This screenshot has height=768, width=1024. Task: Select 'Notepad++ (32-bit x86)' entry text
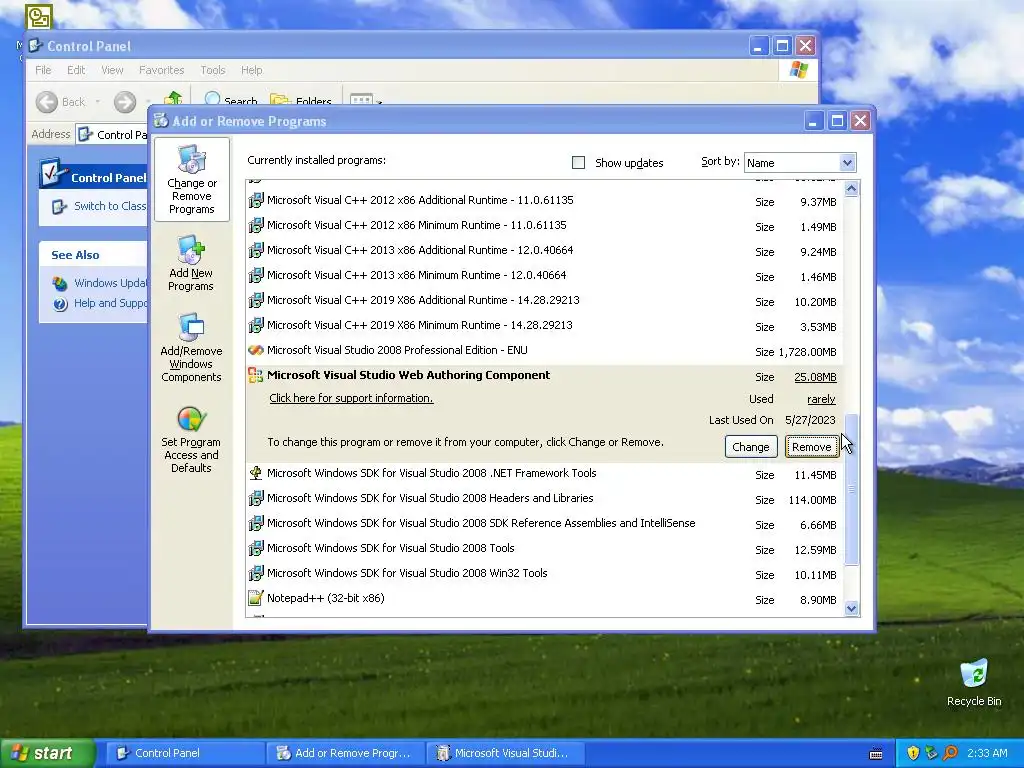(x=325, y=598)
